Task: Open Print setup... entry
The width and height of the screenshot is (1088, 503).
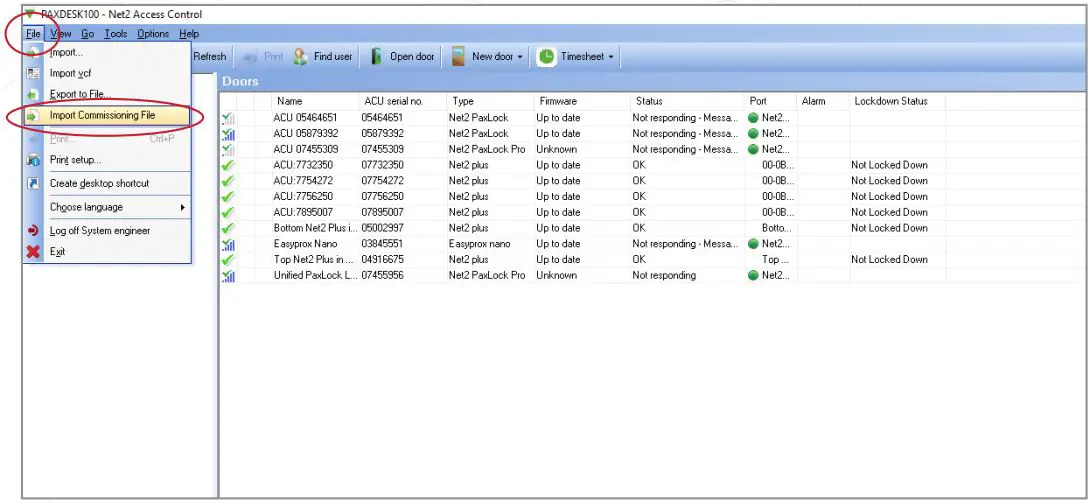Action: coord(107,160)
